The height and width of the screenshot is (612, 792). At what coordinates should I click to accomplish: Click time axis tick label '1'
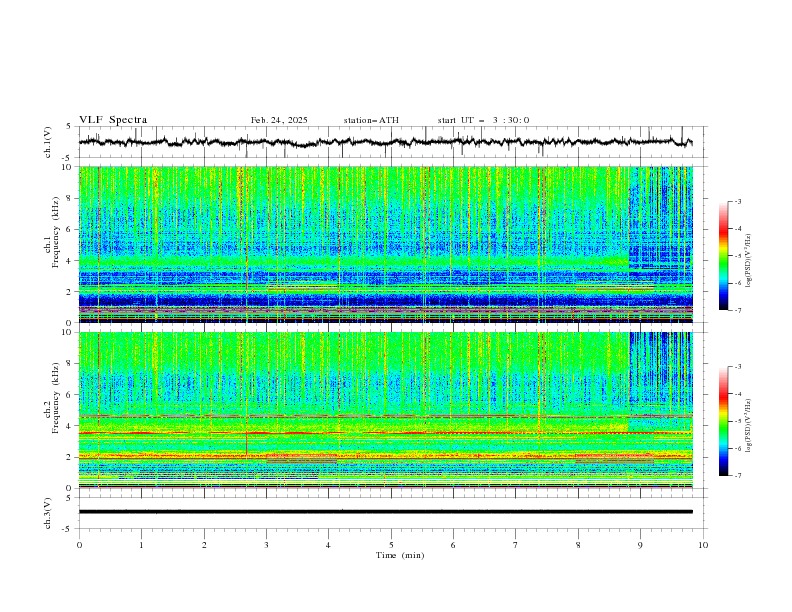141,545
